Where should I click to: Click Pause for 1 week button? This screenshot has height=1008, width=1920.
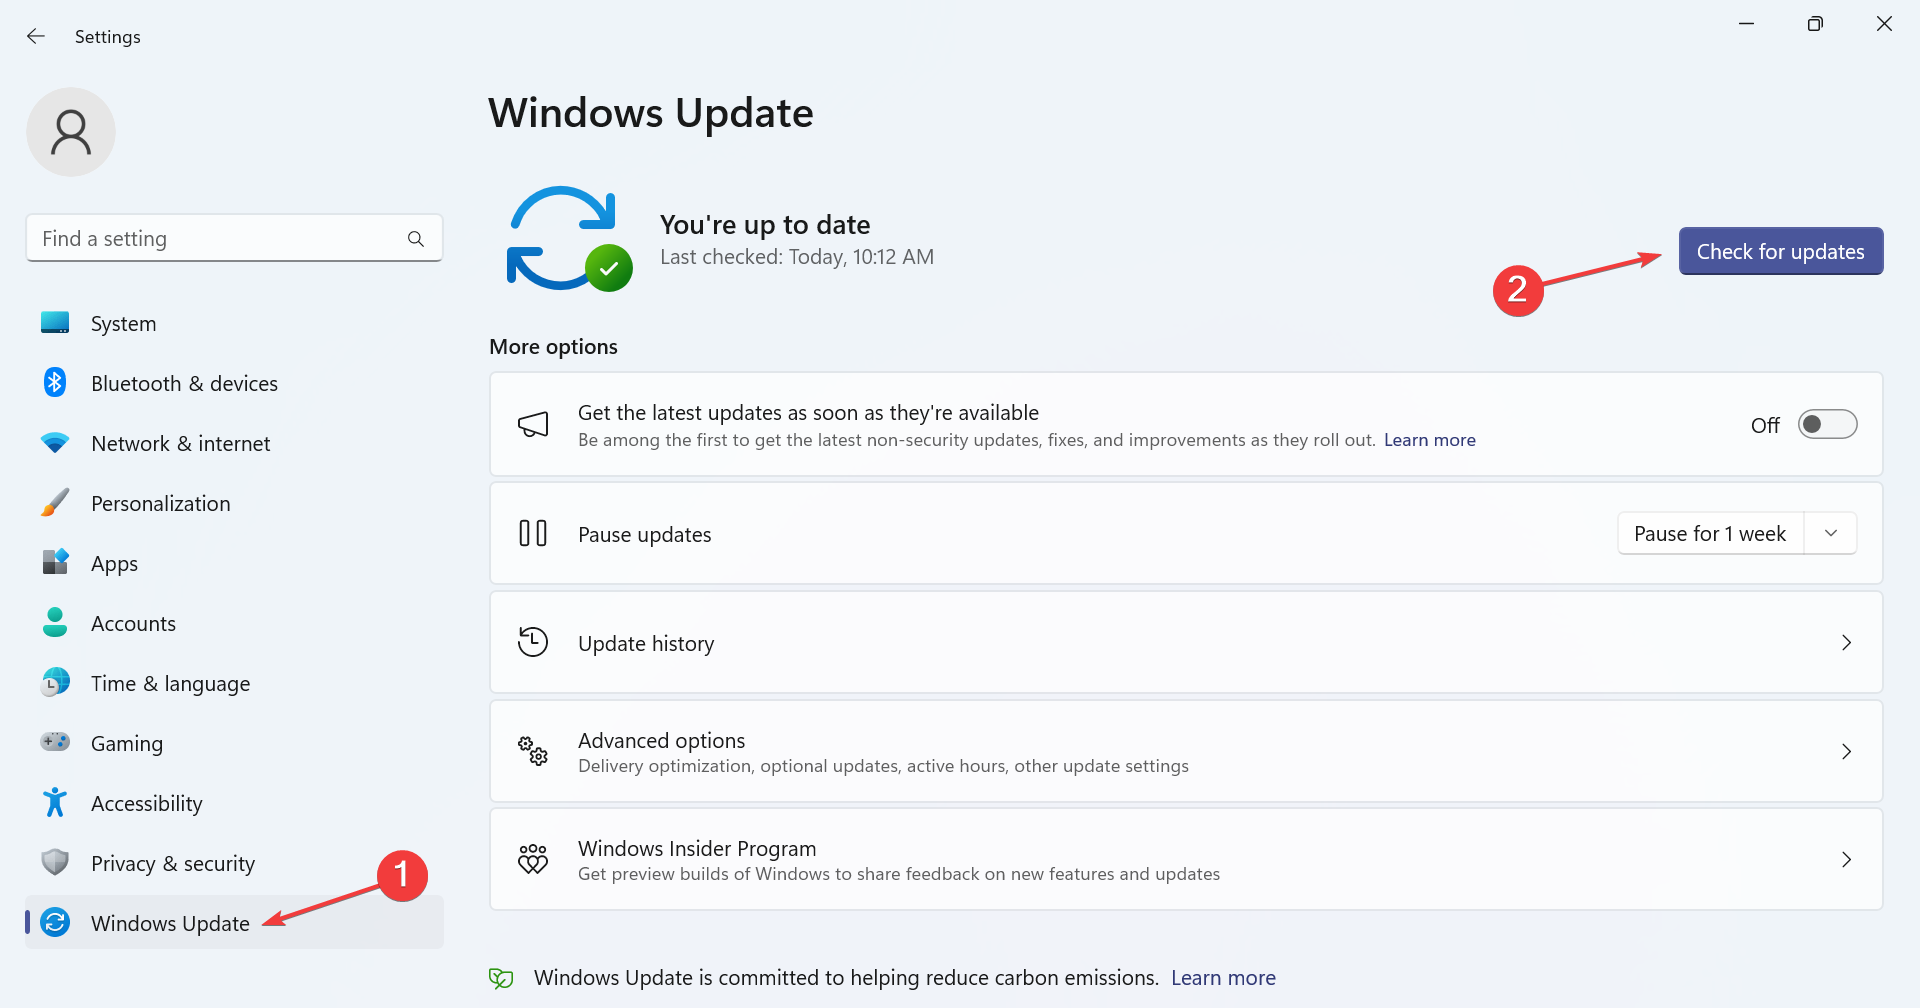pos(1710,533)
